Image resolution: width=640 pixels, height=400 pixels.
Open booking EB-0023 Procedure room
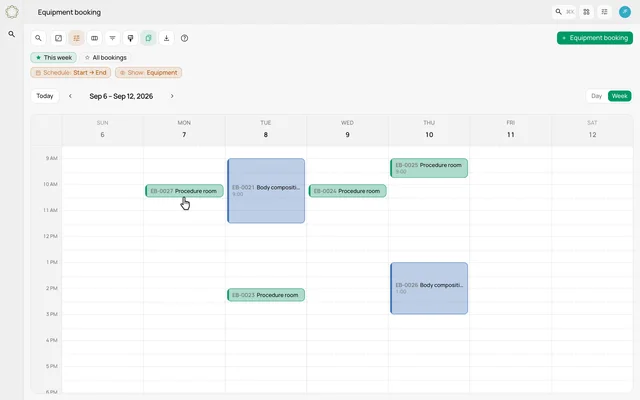[x=266, y=295]
